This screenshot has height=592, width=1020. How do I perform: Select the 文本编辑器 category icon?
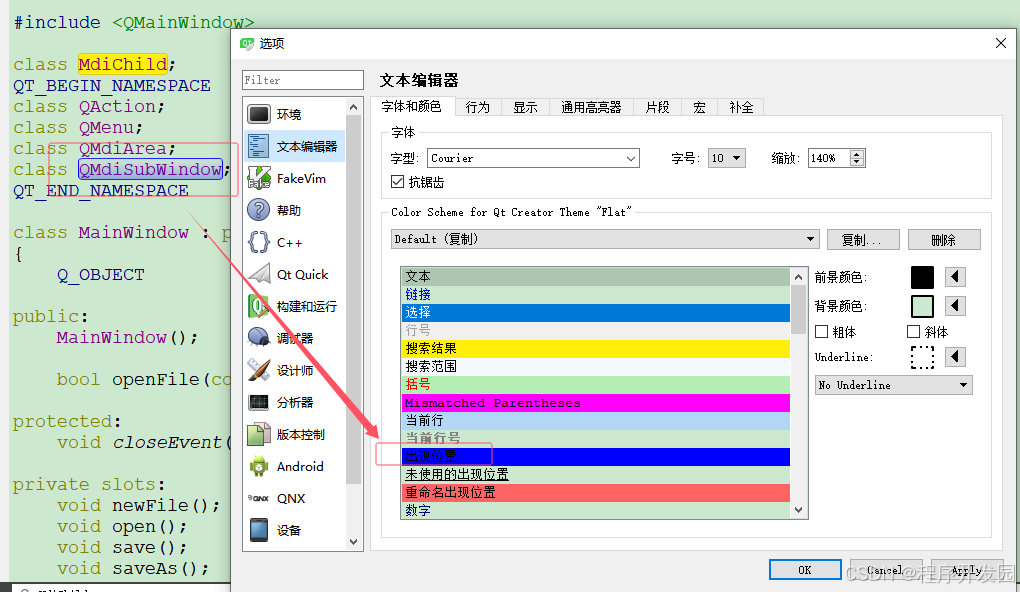click(259, 146)
